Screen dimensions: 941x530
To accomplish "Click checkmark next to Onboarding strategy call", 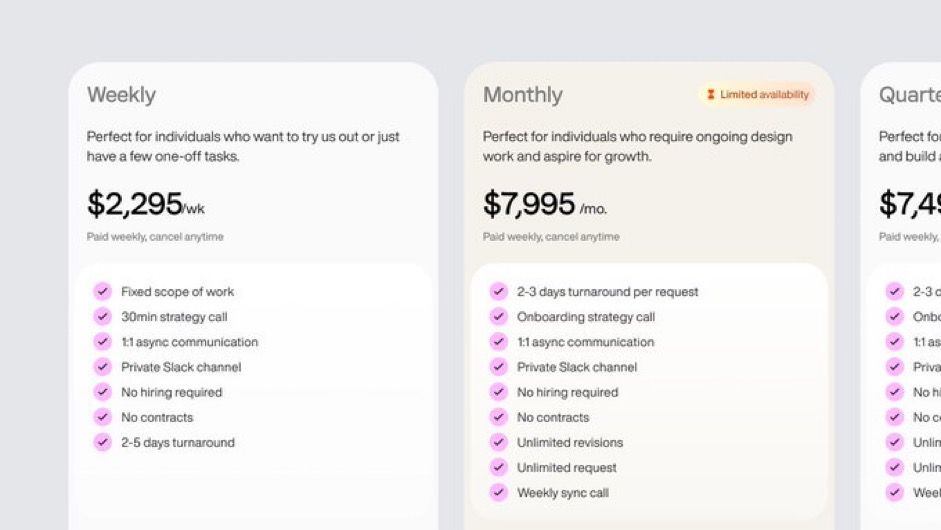I will 498,316.
